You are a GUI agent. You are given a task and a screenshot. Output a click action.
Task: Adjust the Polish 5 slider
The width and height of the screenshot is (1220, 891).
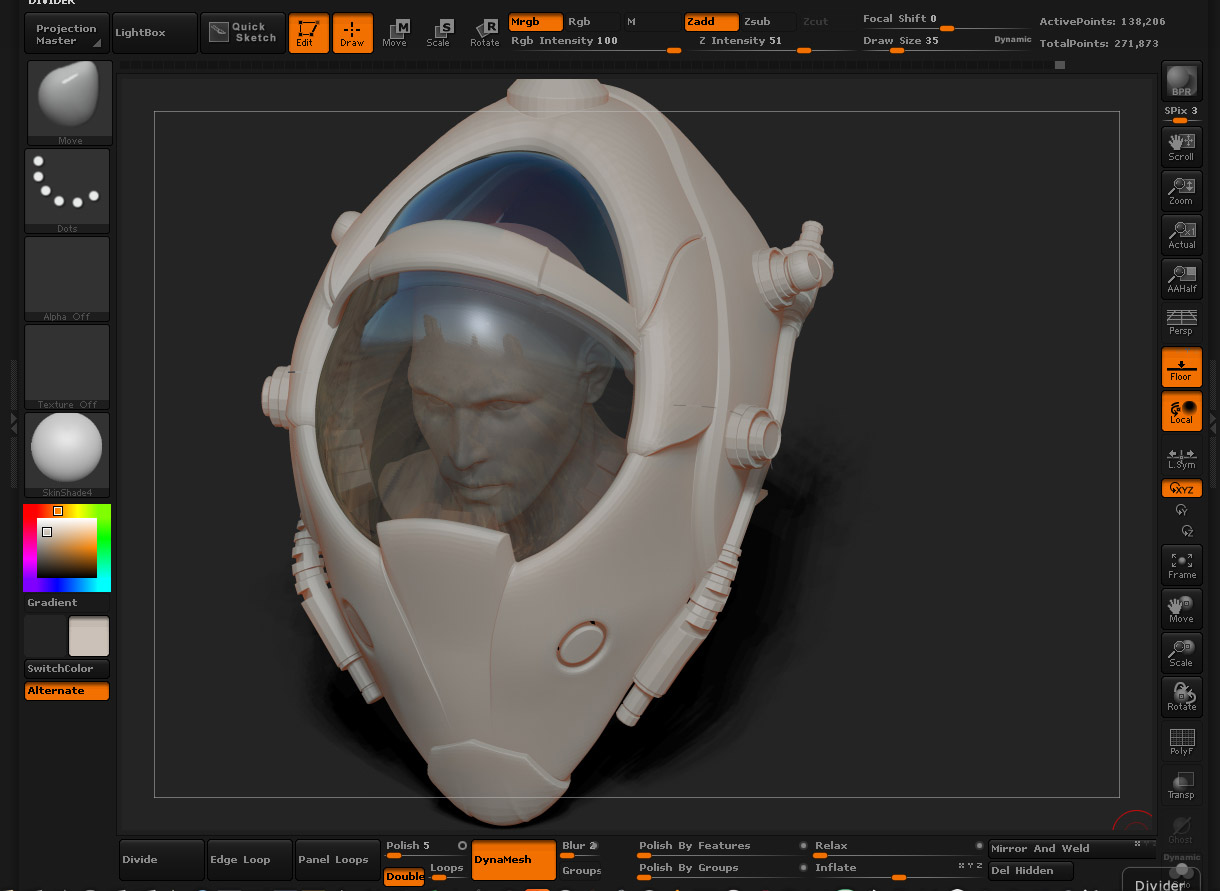click(426, 849)
